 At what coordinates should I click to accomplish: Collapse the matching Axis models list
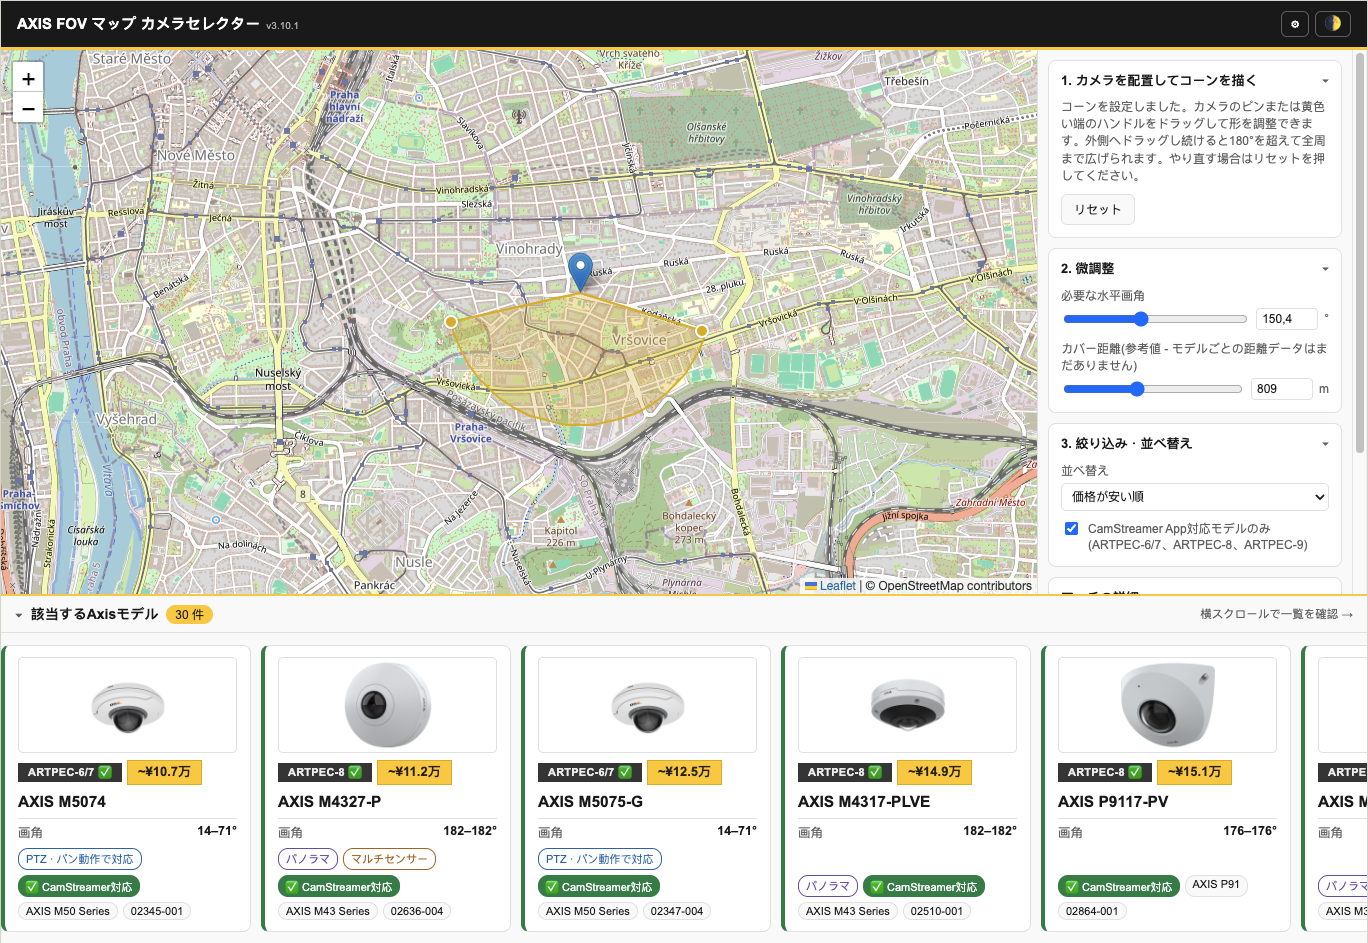[x=18, y=615]
